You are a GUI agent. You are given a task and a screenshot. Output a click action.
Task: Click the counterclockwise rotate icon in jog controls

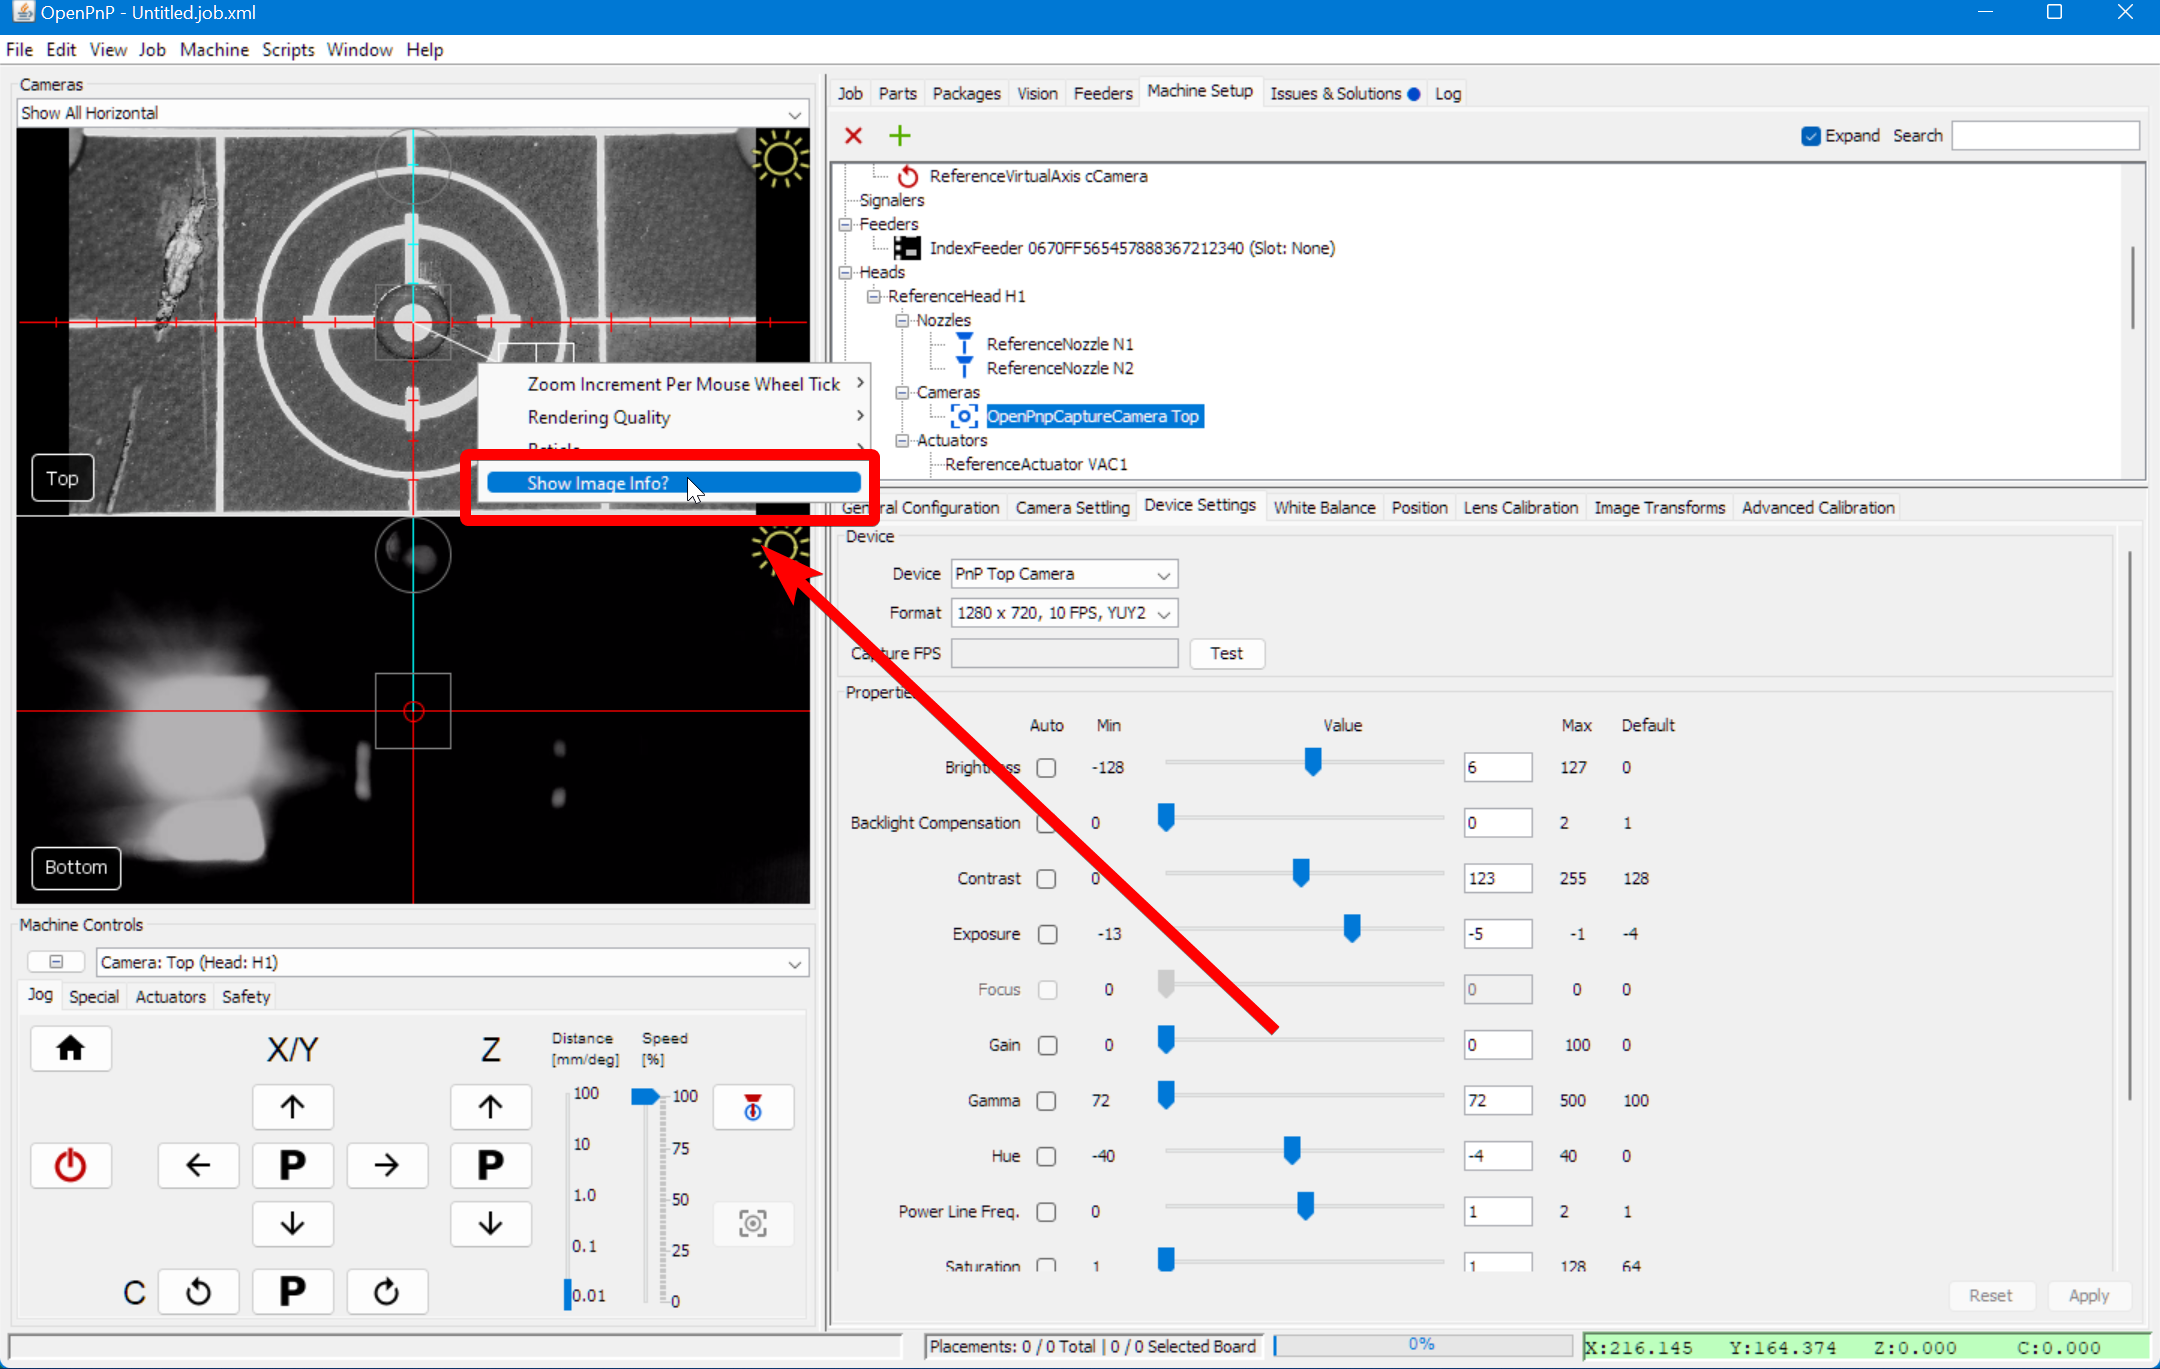(x=199, y=1291)
